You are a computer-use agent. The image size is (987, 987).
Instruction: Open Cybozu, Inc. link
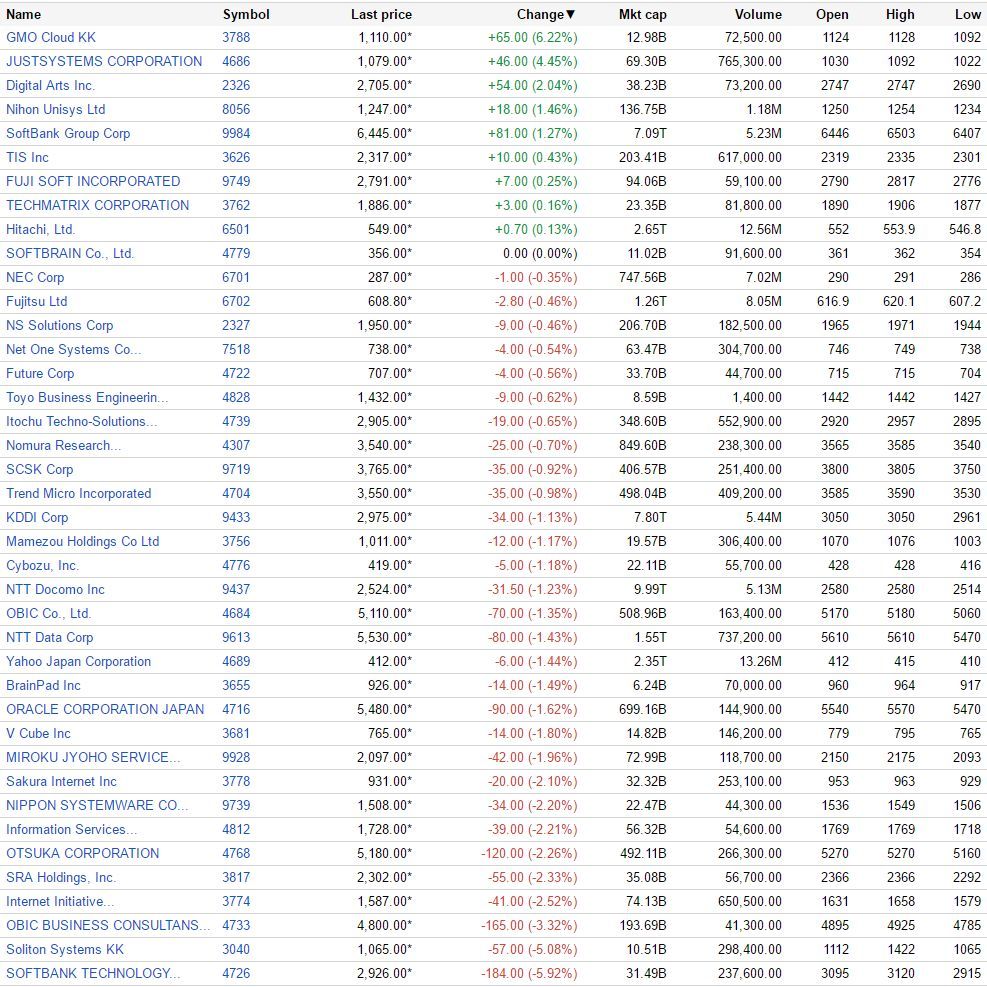point(43,565)
